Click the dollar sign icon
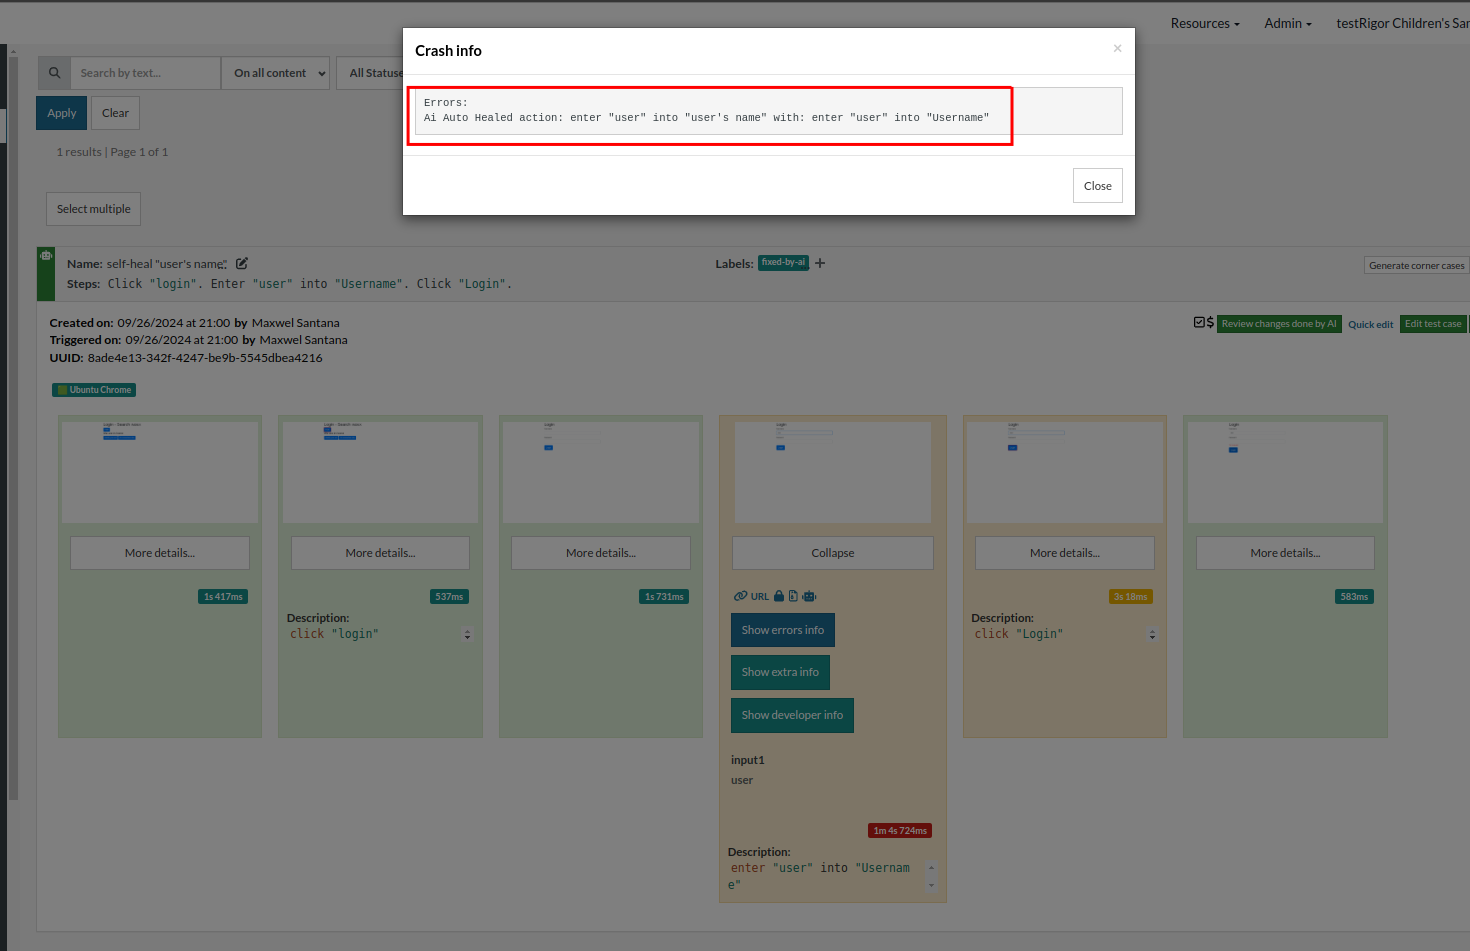The image size is (1470, 951). (x=1210, y=322)
